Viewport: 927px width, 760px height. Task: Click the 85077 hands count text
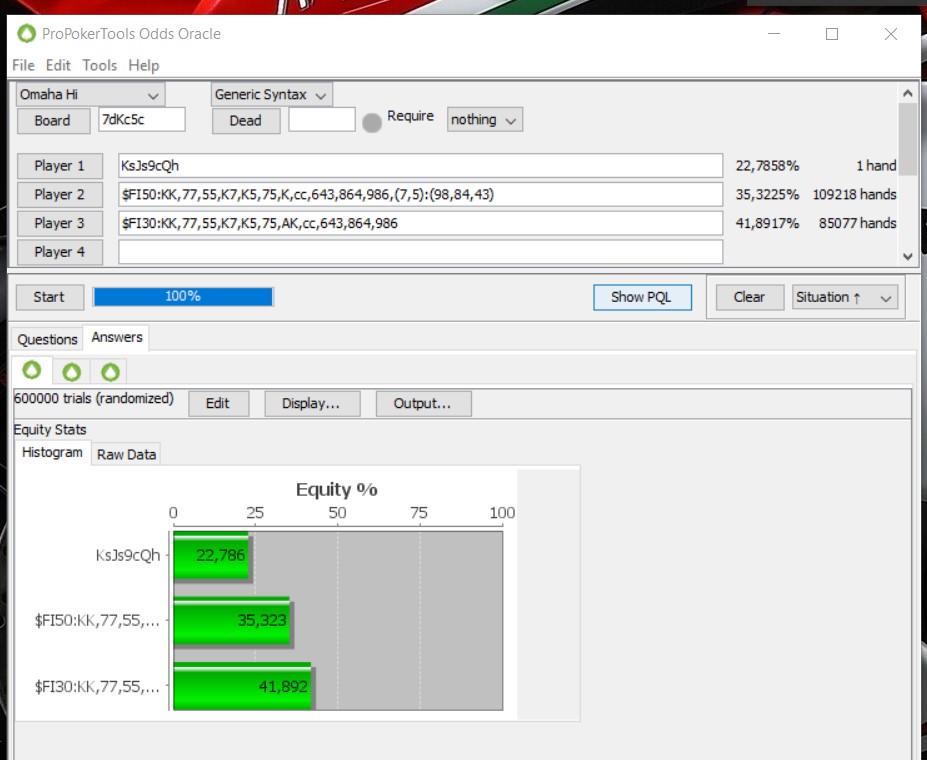point(857,223)
